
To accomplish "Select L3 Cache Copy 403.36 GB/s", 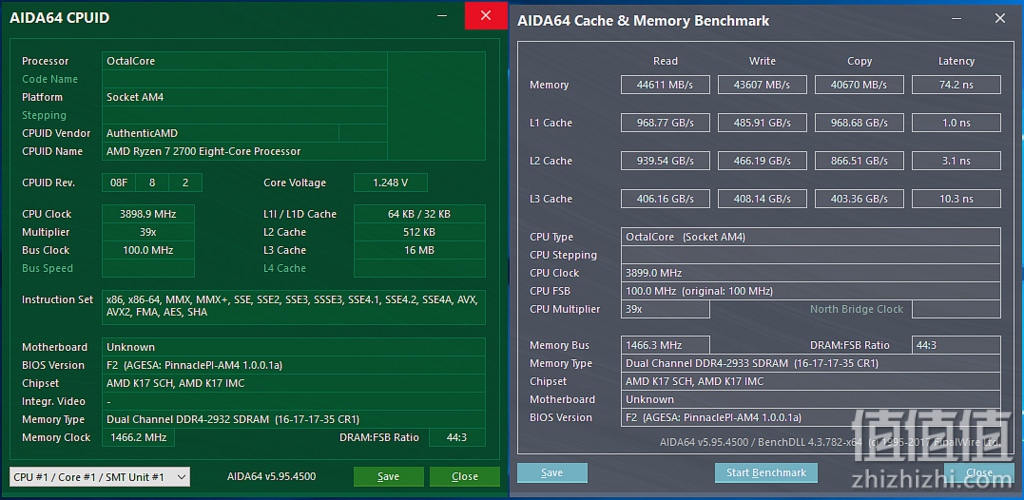I will (859, 198).
